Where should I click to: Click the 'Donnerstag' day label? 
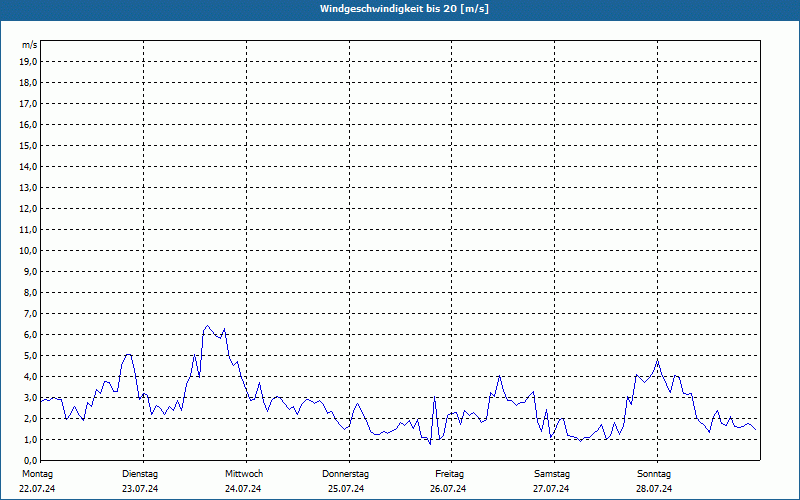pyautogui.click(x=346, y=474)
